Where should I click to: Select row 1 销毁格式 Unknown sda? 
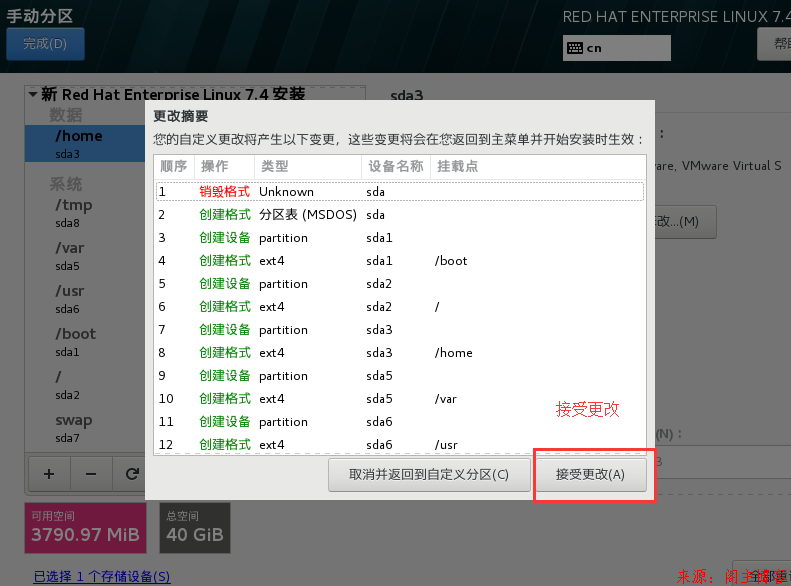tap(400, 192)
